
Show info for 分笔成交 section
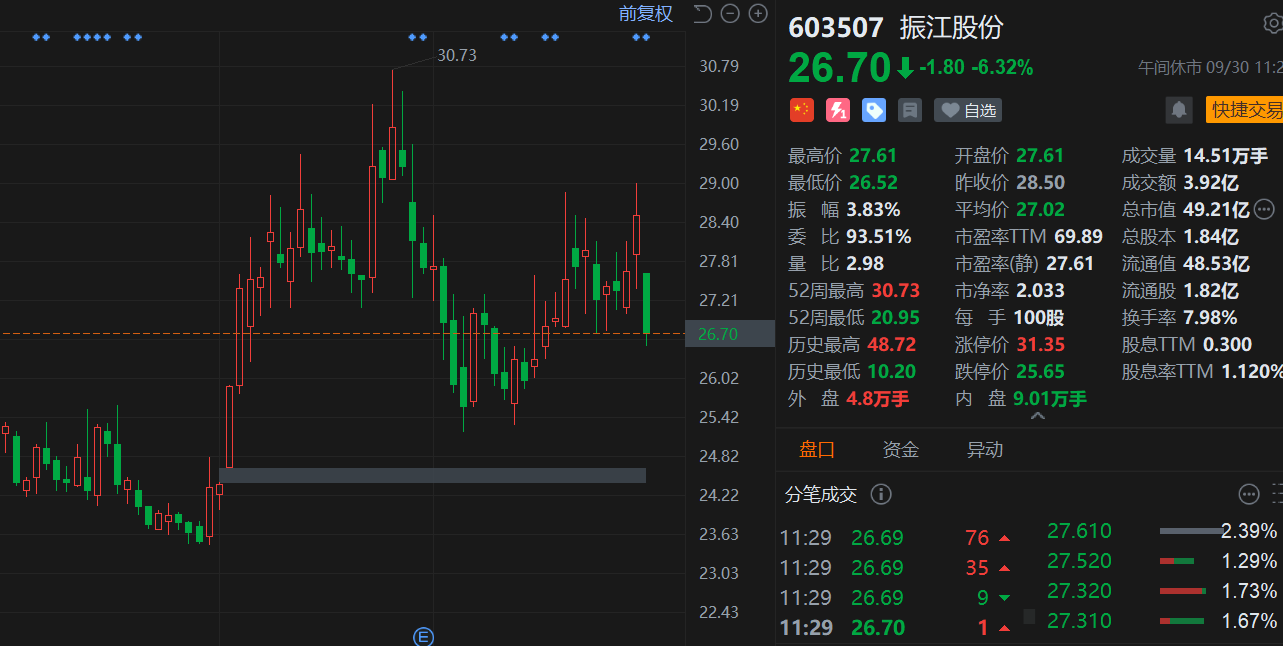click(x=881, y=494)
